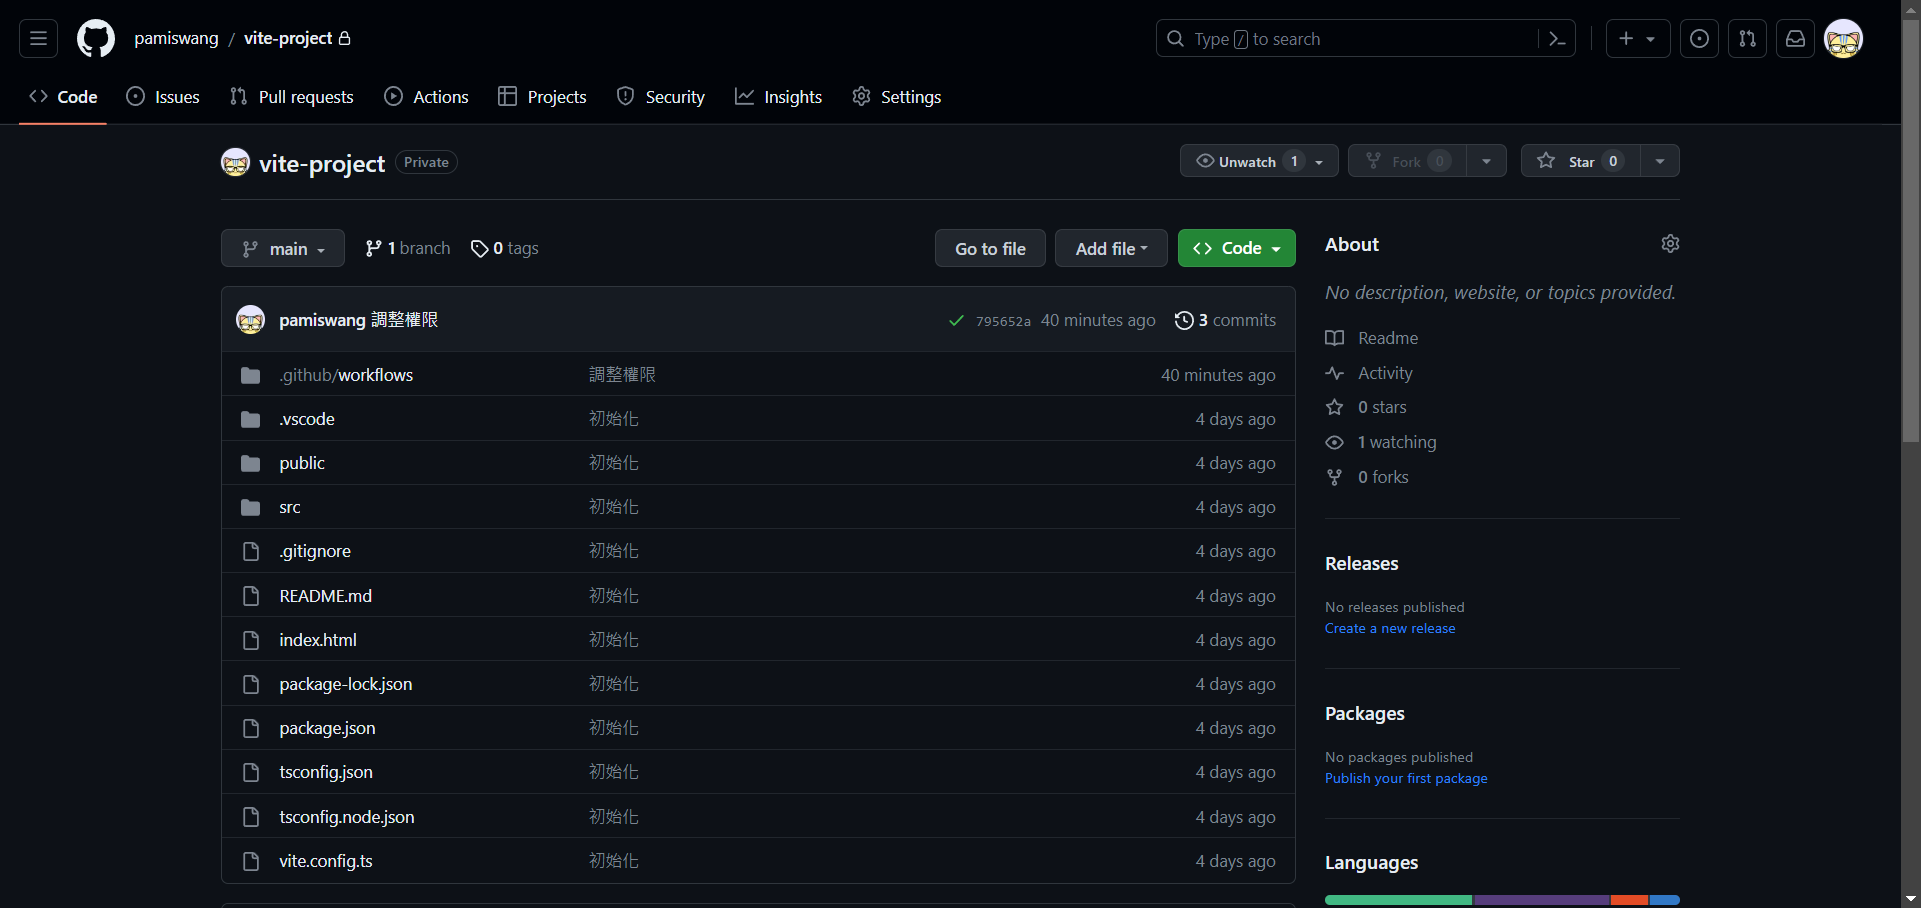Switch to the Pull requests tab
Image resolution: width=1921 pixels, height=908 pixels.
click(x=291, y=97)
